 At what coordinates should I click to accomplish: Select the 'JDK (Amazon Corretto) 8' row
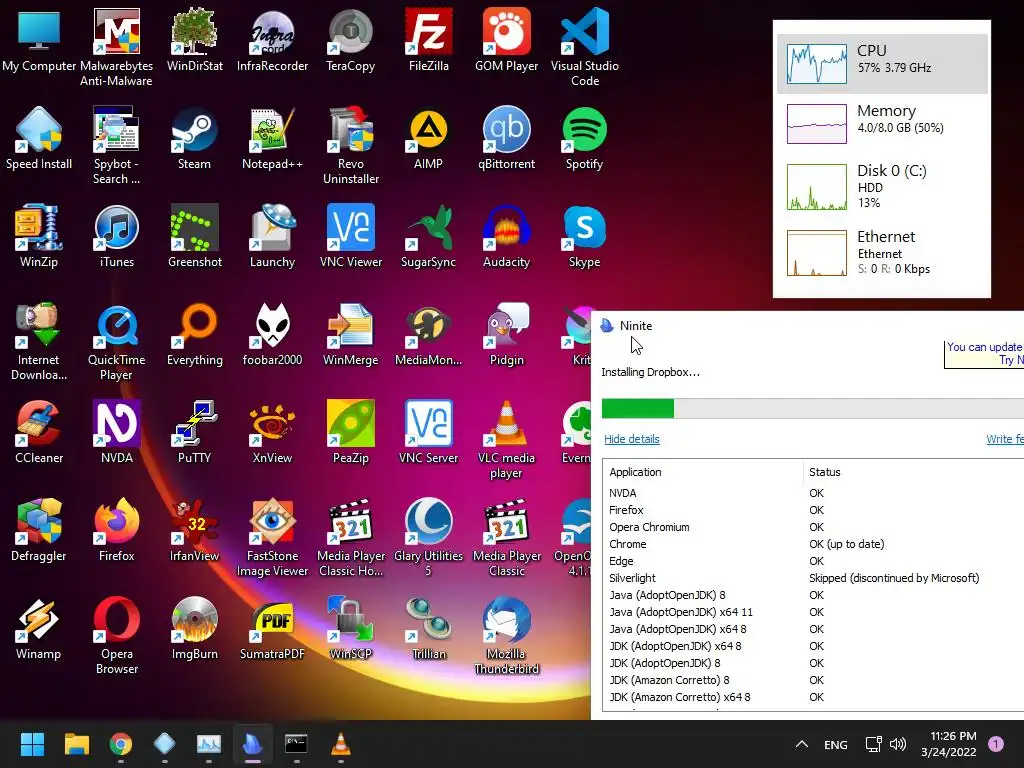pos(813,680)
